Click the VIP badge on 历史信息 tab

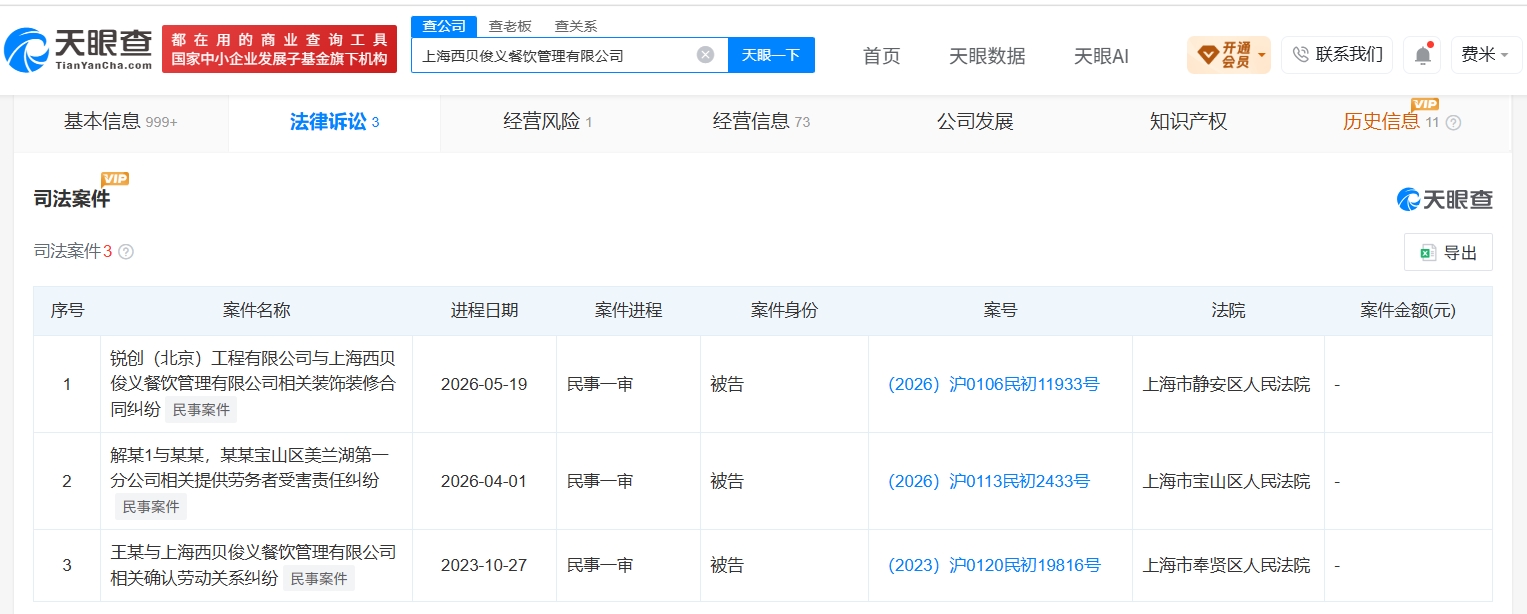click(1425, 104)
